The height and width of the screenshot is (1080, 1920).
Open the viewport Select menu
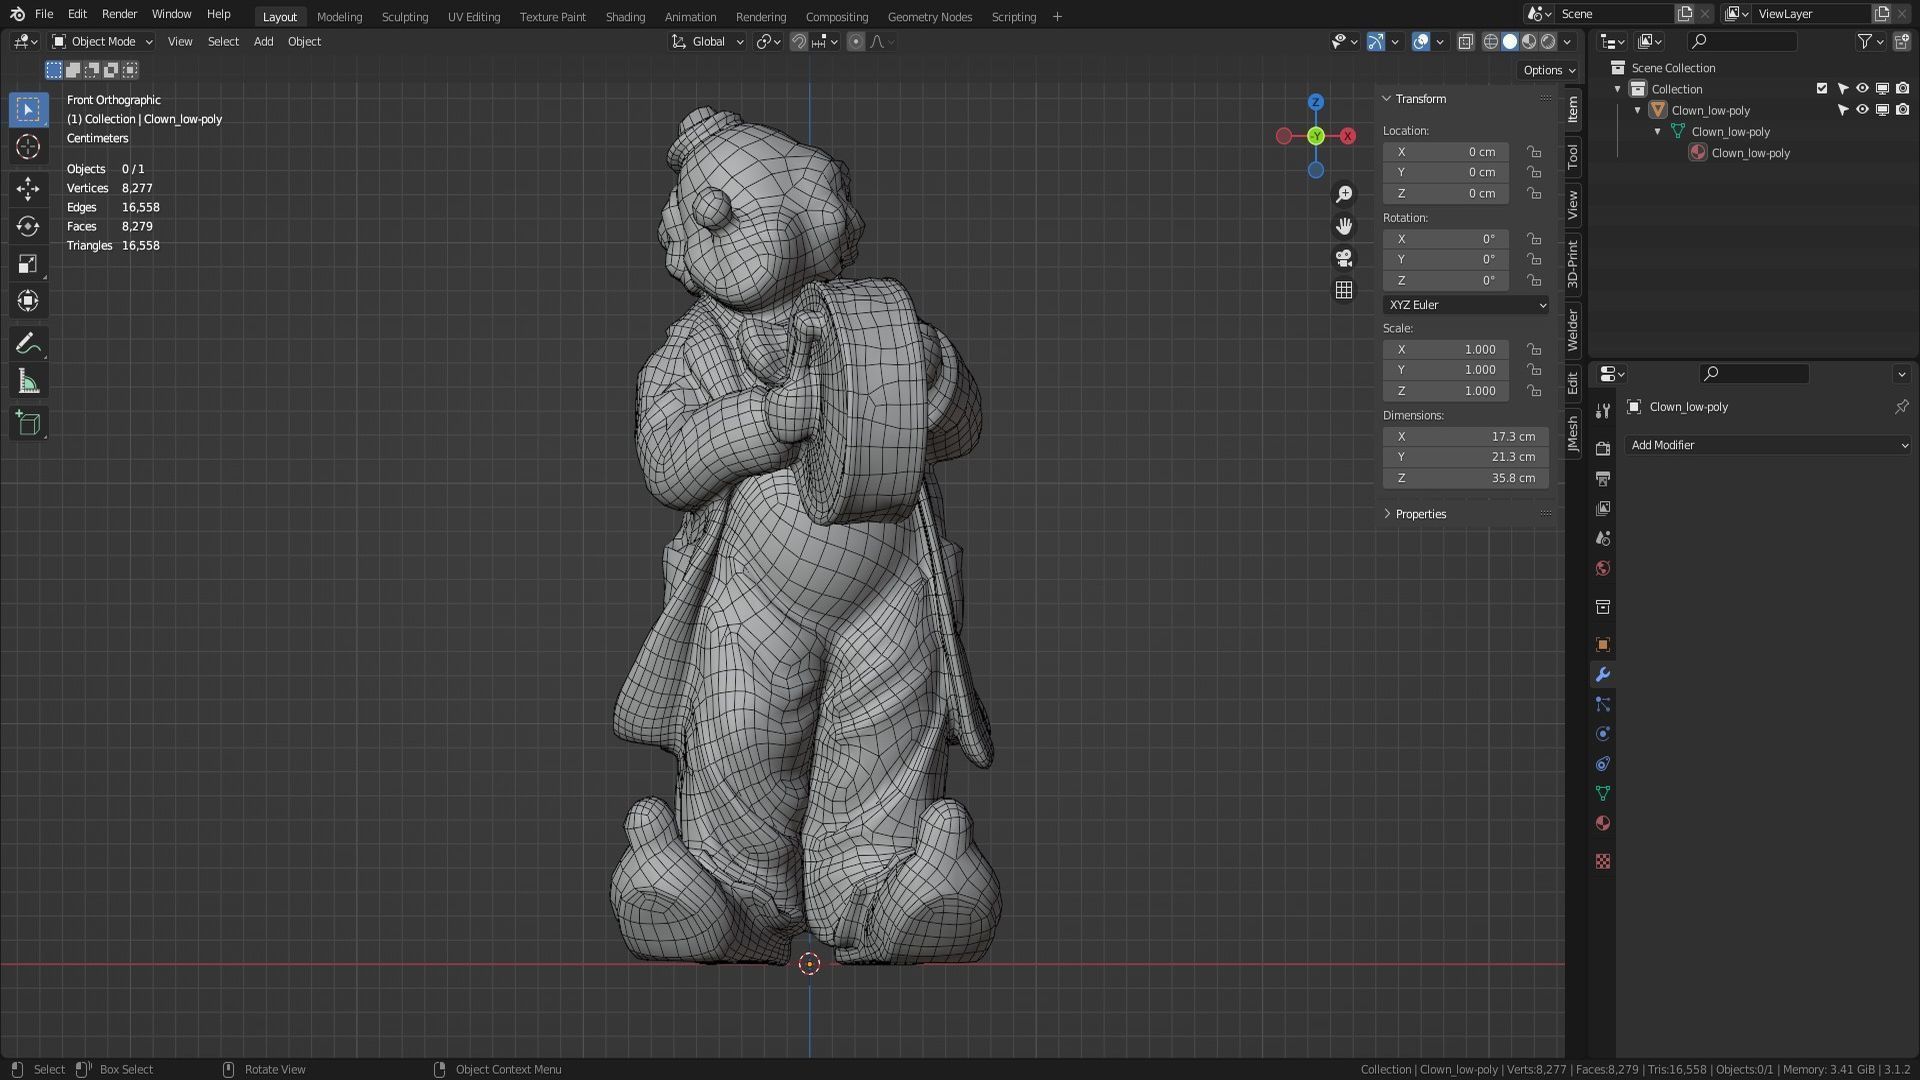pos(223,41)
